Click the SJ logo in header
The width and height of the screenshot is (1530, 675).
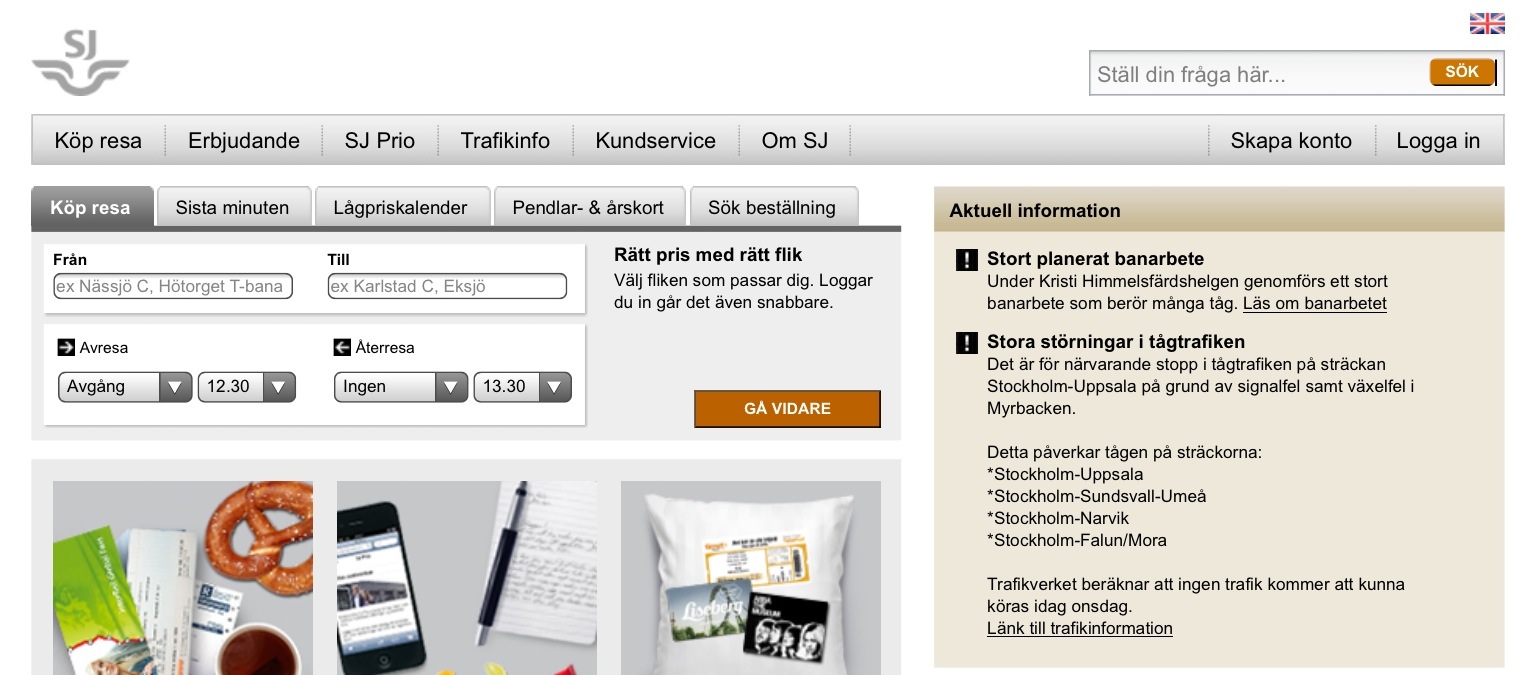tap(80, 62)
